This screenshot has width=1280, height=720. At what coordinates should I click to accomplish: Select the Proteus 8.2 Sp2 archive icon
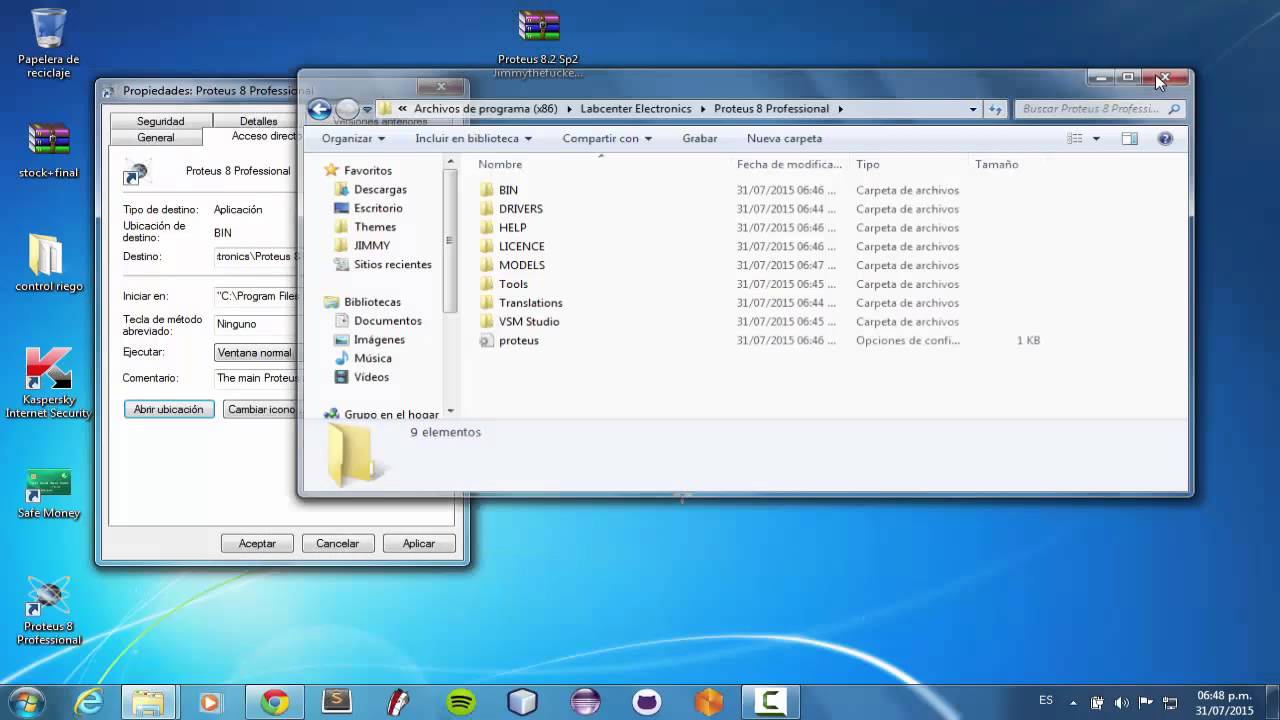click(x=538, y=44)
